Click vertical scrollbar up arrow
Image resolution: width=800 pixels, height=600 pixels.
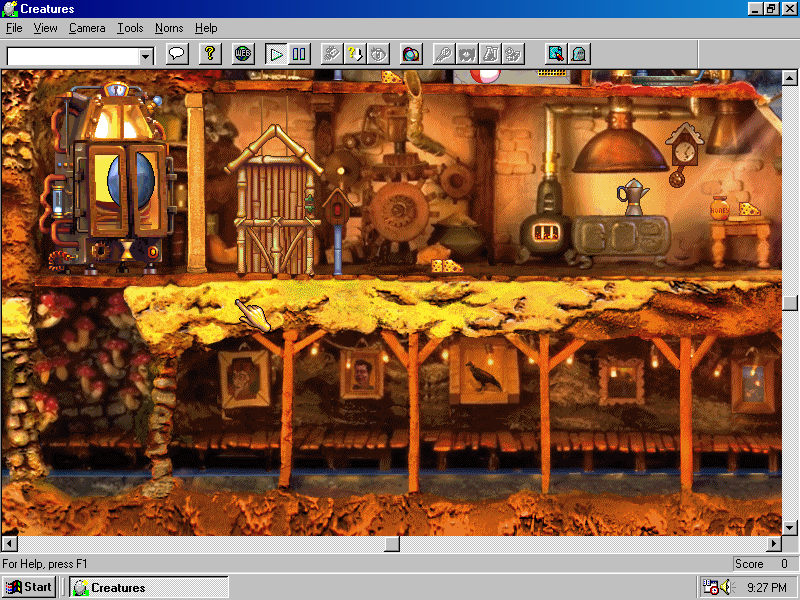(x=789, y=78)
